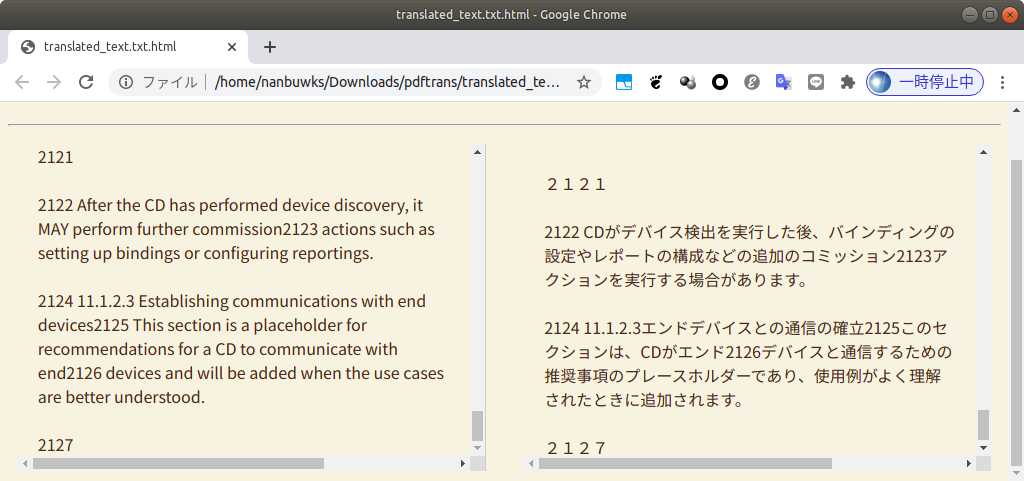The image size is (1024, 481).
Task: Click left arrow of right pane horizontal scrollbar
Action: click(532, 463)
